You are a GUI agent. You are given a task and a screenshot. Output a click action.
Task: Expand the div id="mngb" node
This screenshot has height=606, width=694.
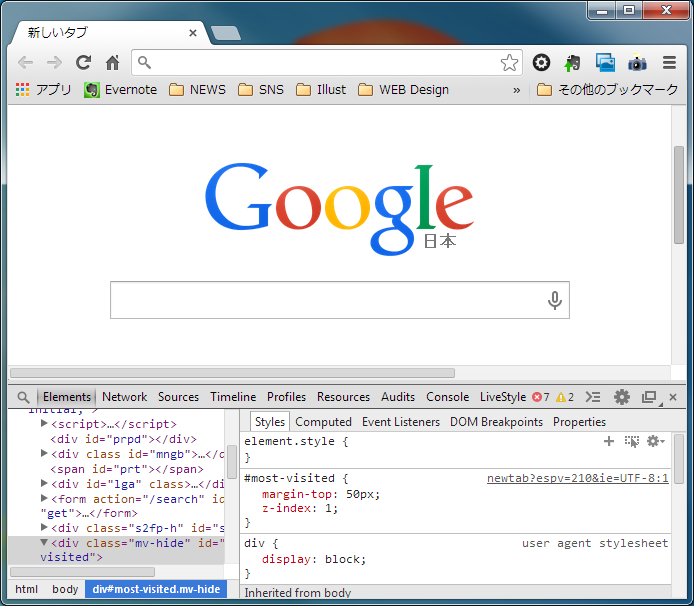click(x=44, y=453)
